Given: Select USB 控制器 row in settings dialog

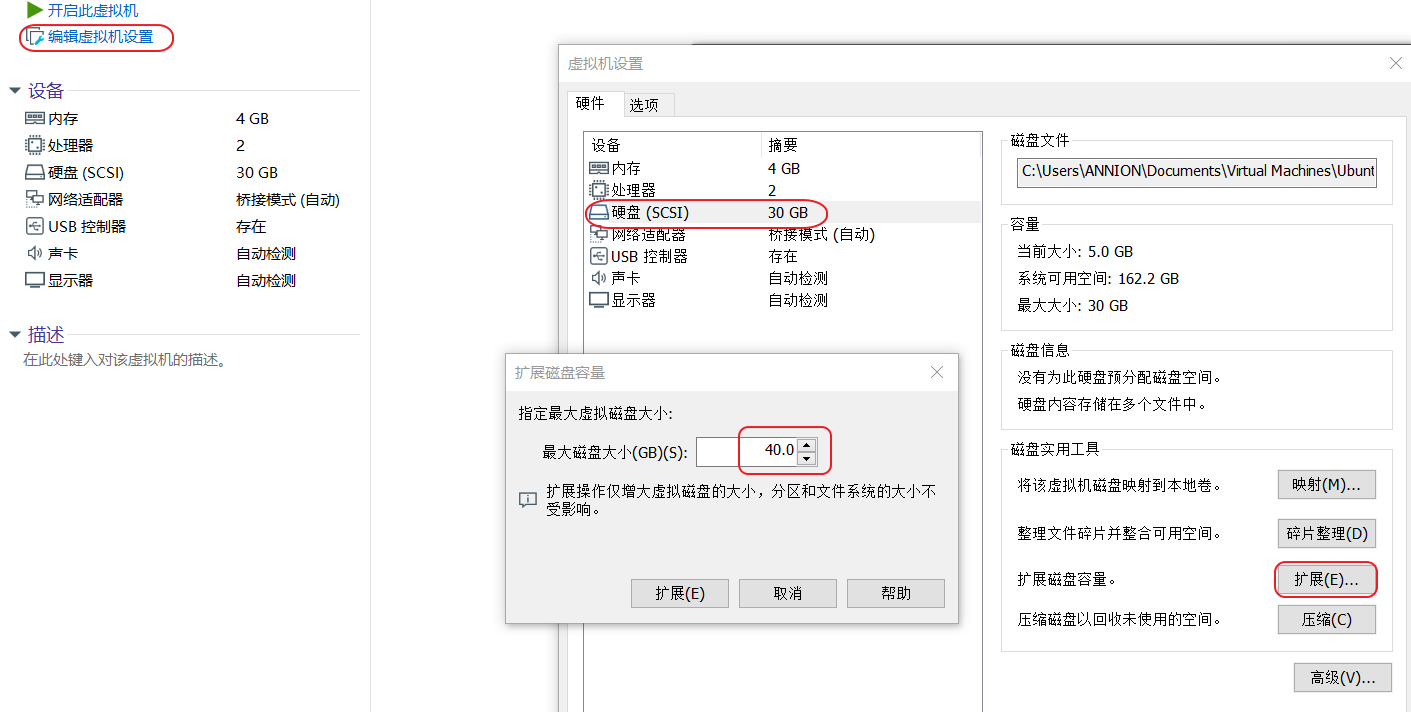Looking at the screenshot, I should [781, 256].
